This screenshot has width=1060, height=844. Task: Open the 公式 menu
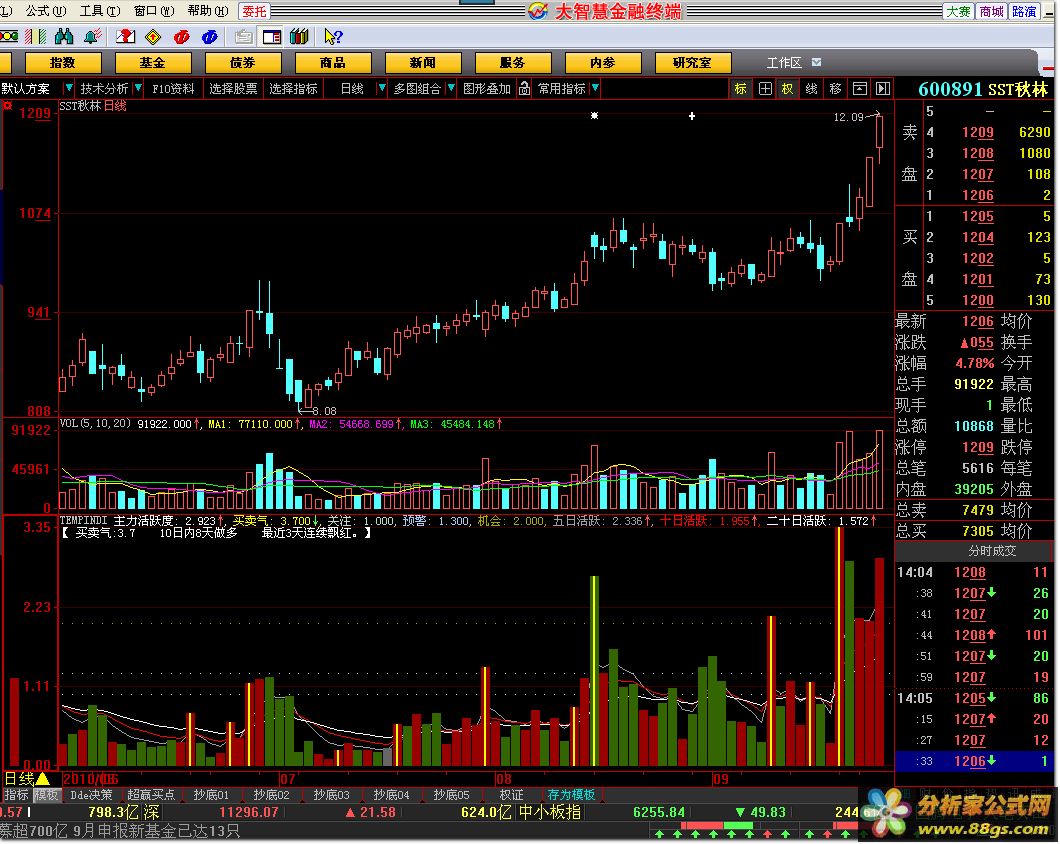pyautogui.click(x=45, y=11)
